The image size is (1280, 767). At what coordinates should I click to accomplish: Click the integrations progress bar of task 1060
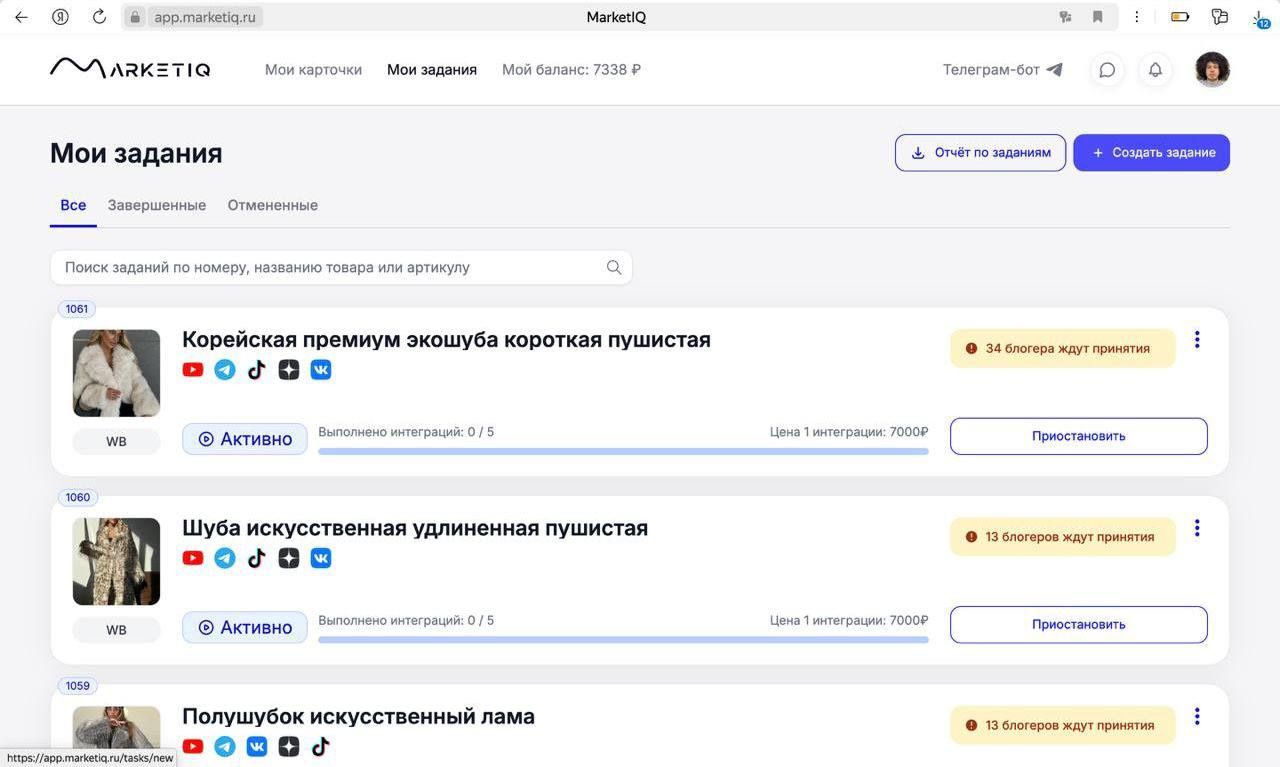(623, 639)
